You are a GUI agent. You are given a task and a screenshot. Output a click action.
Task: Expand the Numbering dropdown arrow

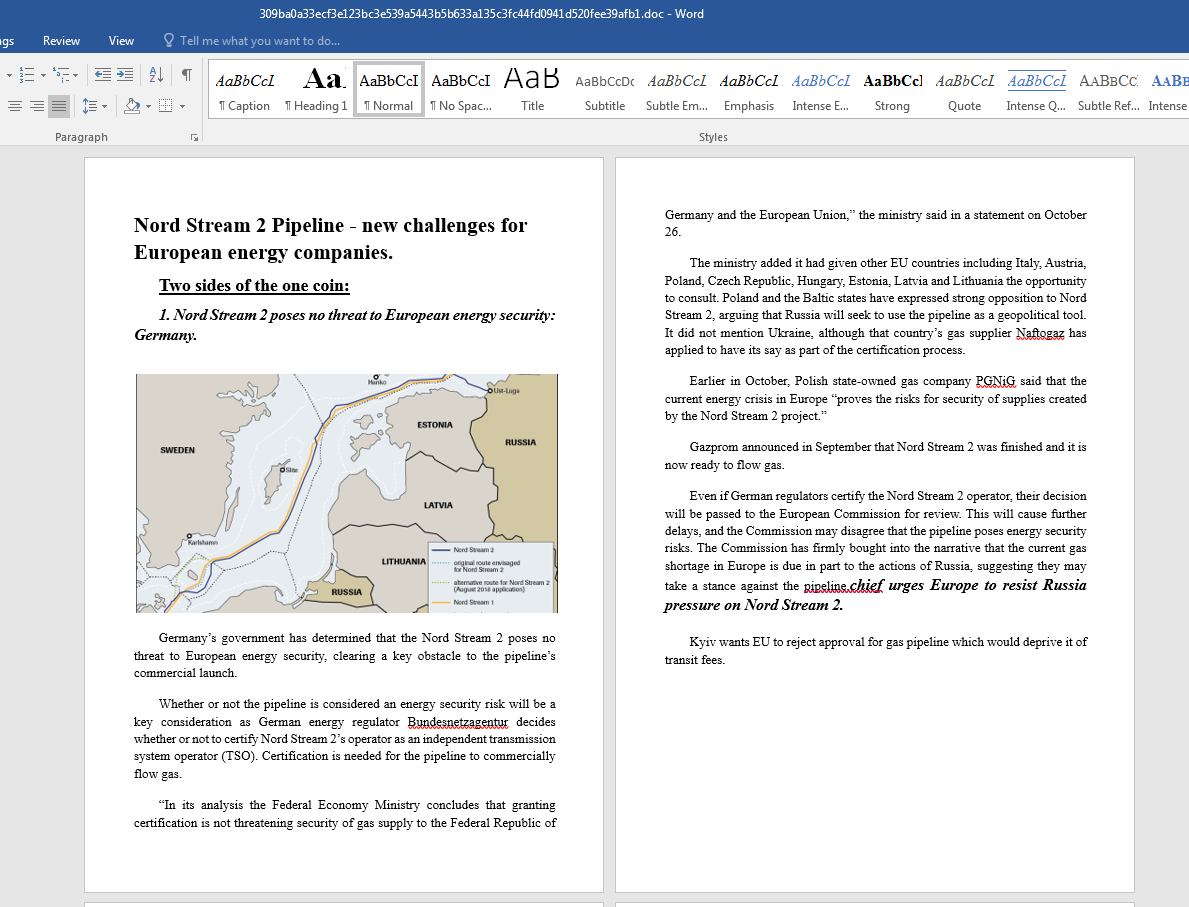(43, 75)
